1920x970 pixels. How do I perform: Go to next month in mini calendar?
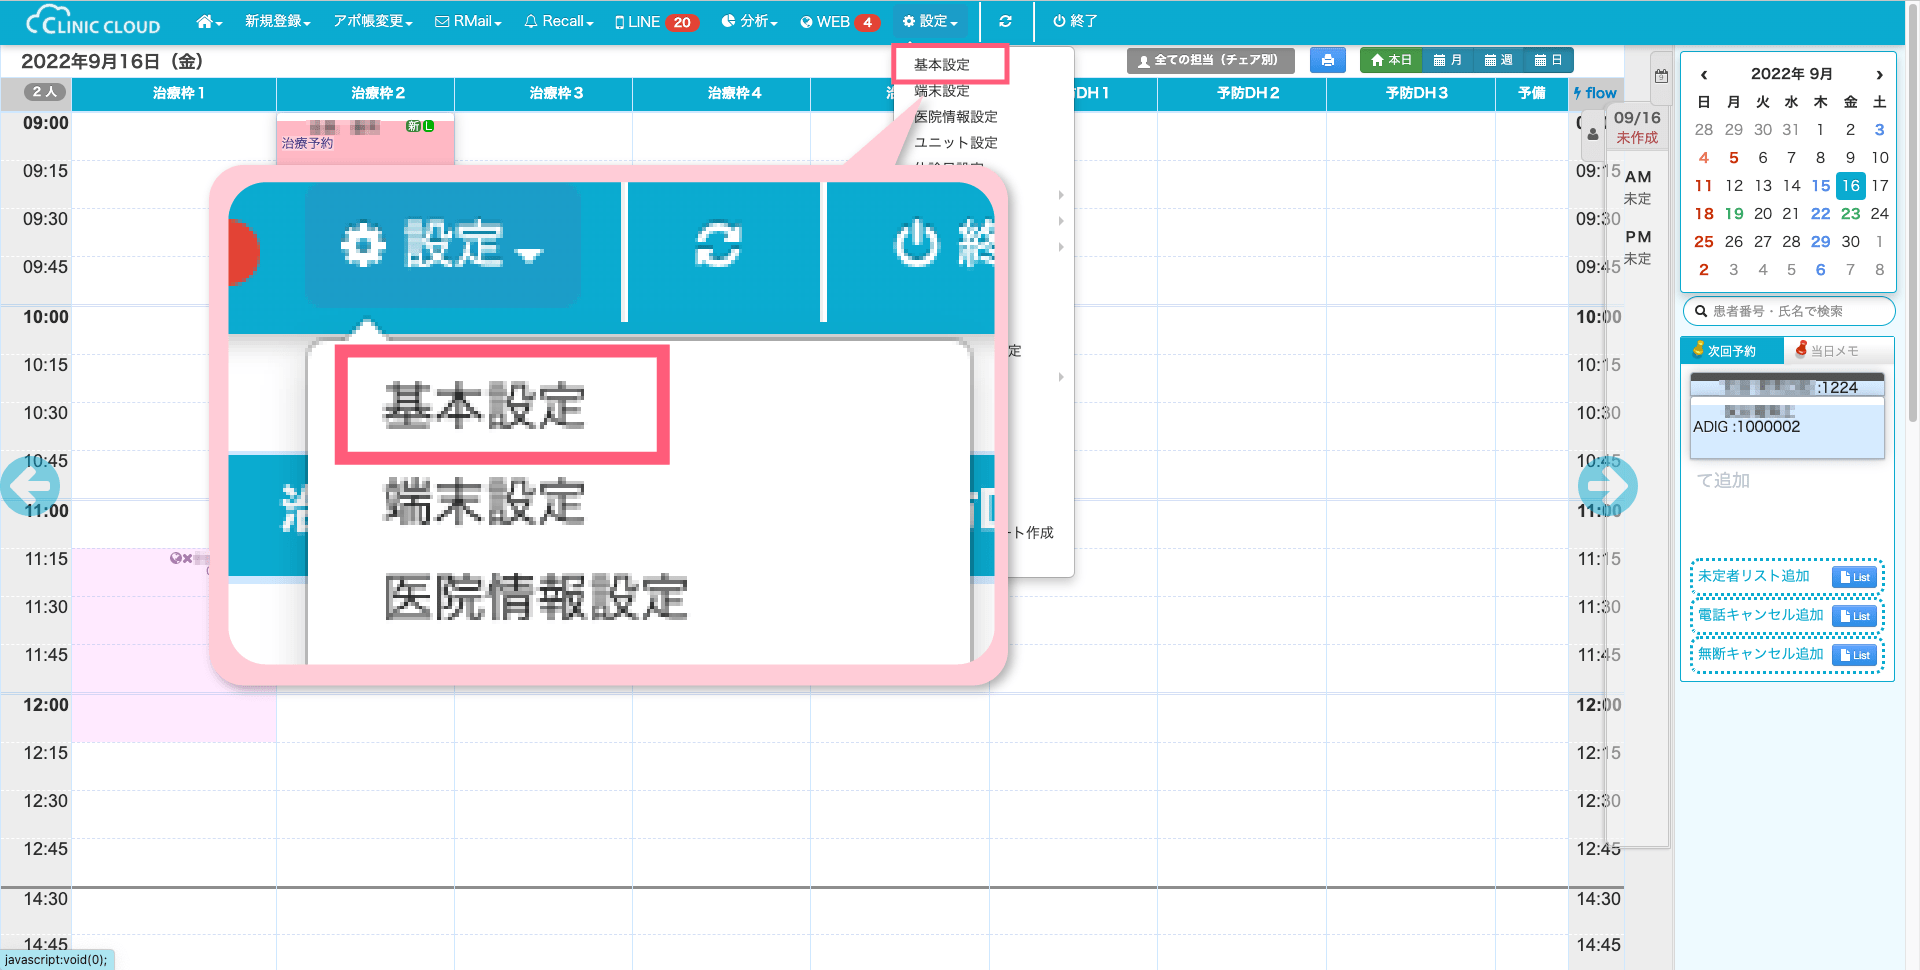1879,74
